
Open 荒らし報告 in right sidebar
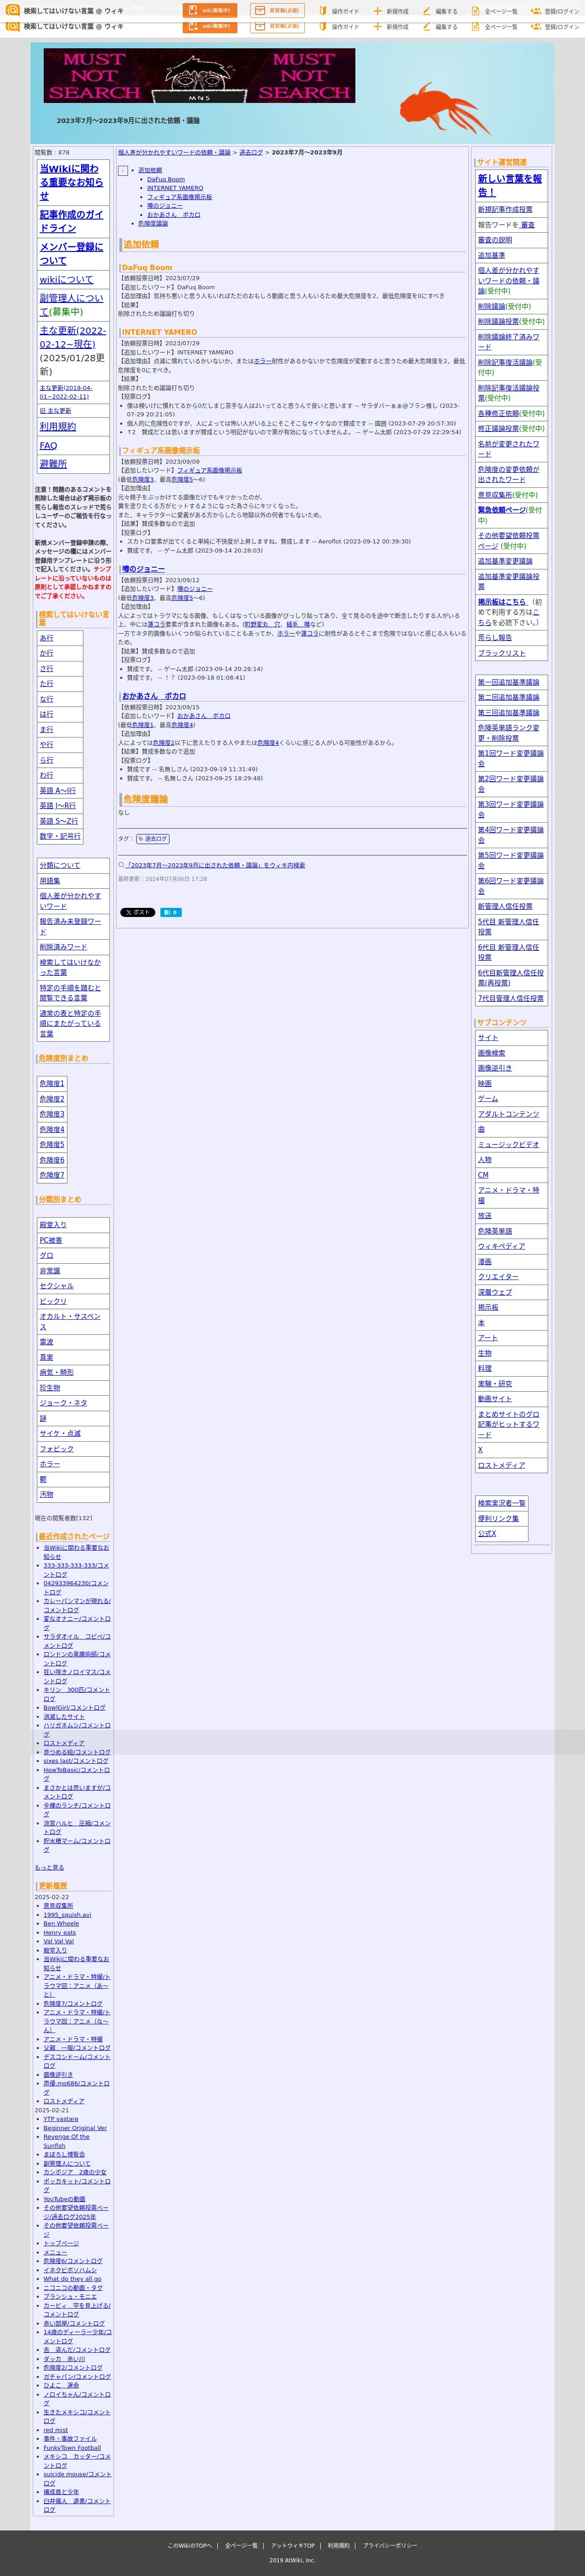tap(494, 637)
